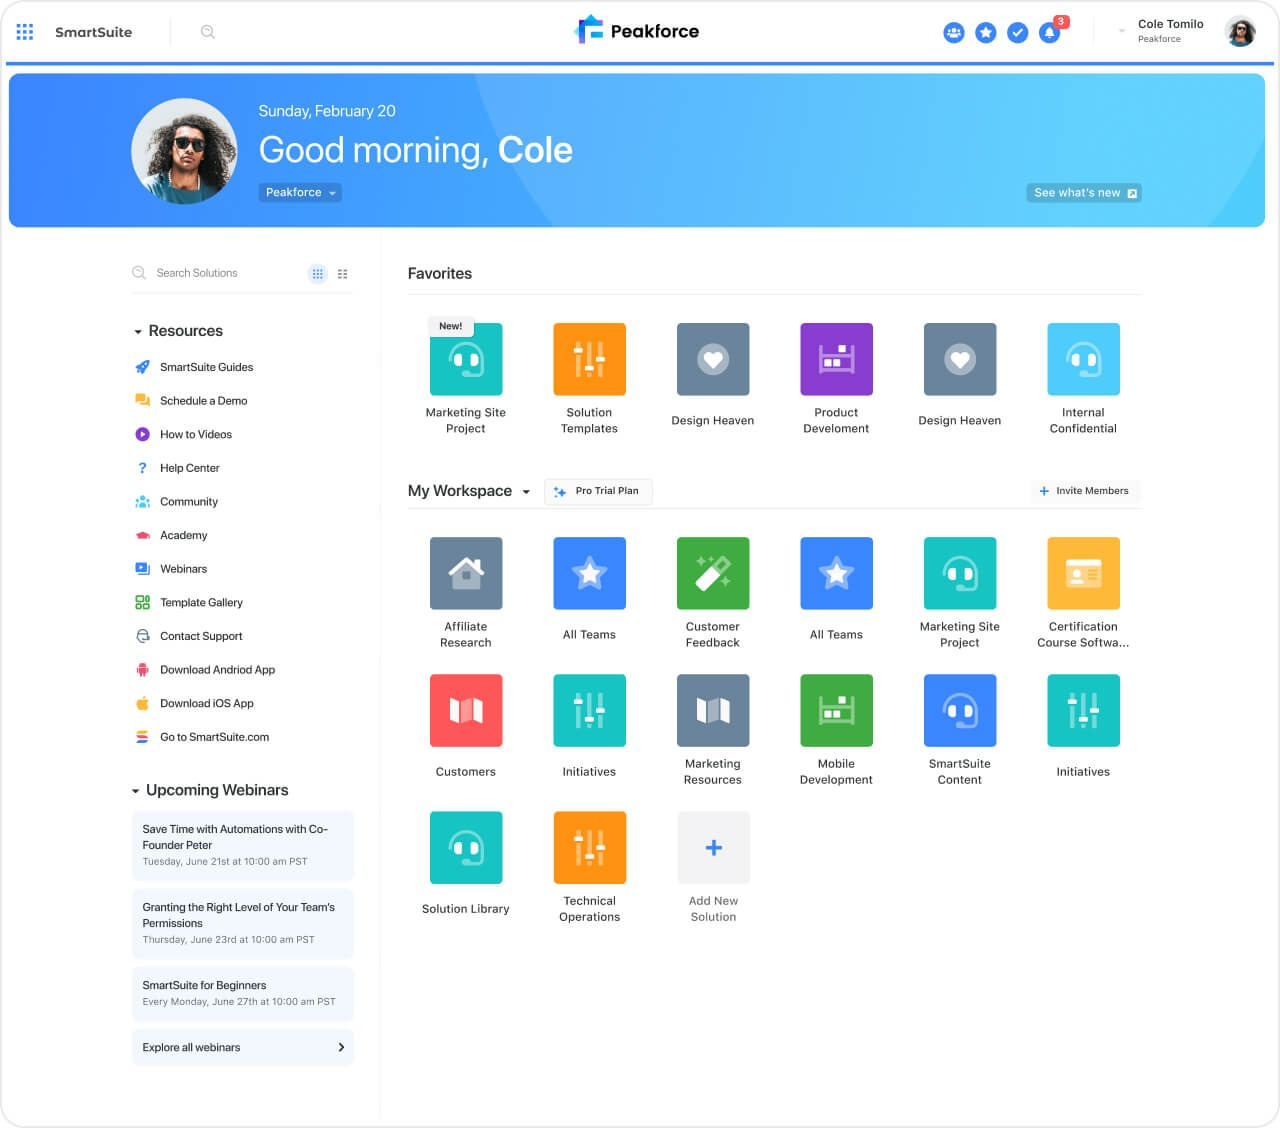Screen dimensions: 1280x1128
Task: Collapse the Resources section
Action: click(x=137, y=331)
